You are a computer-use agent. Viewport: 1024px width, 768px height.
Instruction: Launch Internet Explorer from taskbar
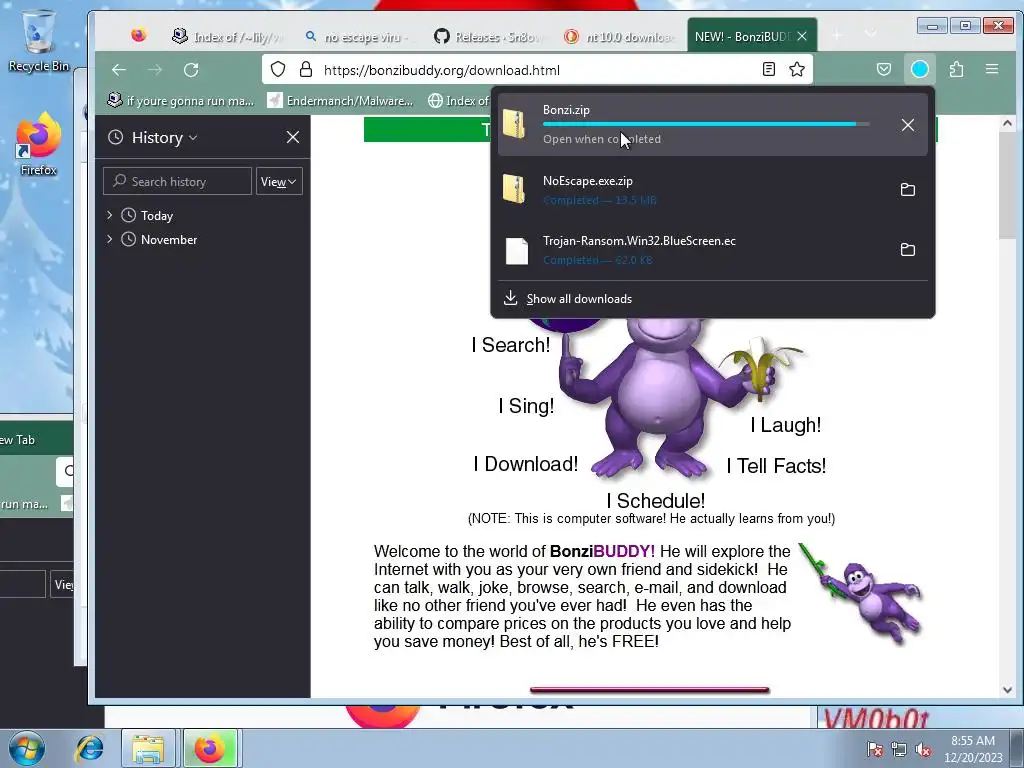89,748
